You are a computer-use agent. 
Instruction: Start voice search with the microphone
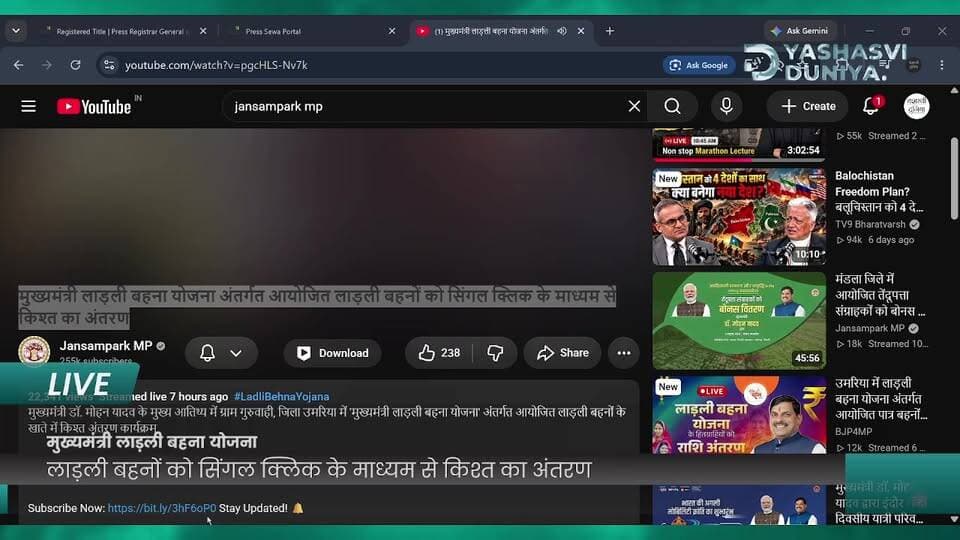pos(726,107)
